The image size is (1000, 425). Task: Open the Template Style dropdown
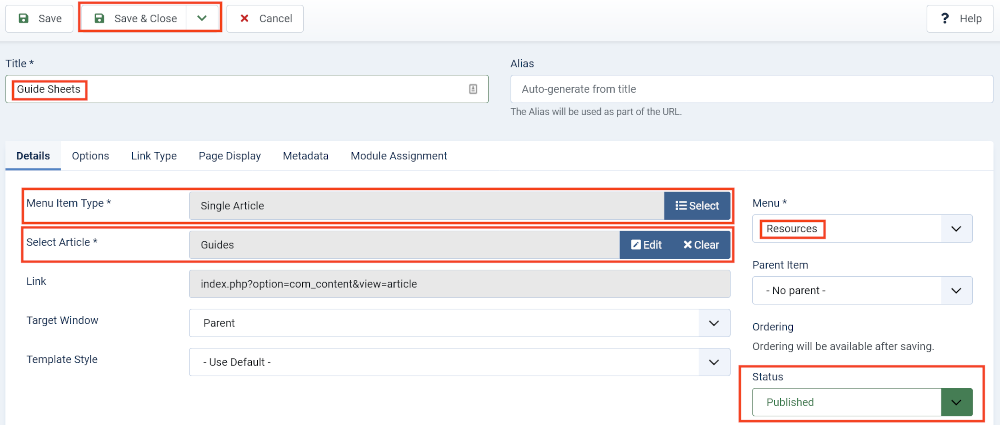pyautogui.click(x=460, y=362)
